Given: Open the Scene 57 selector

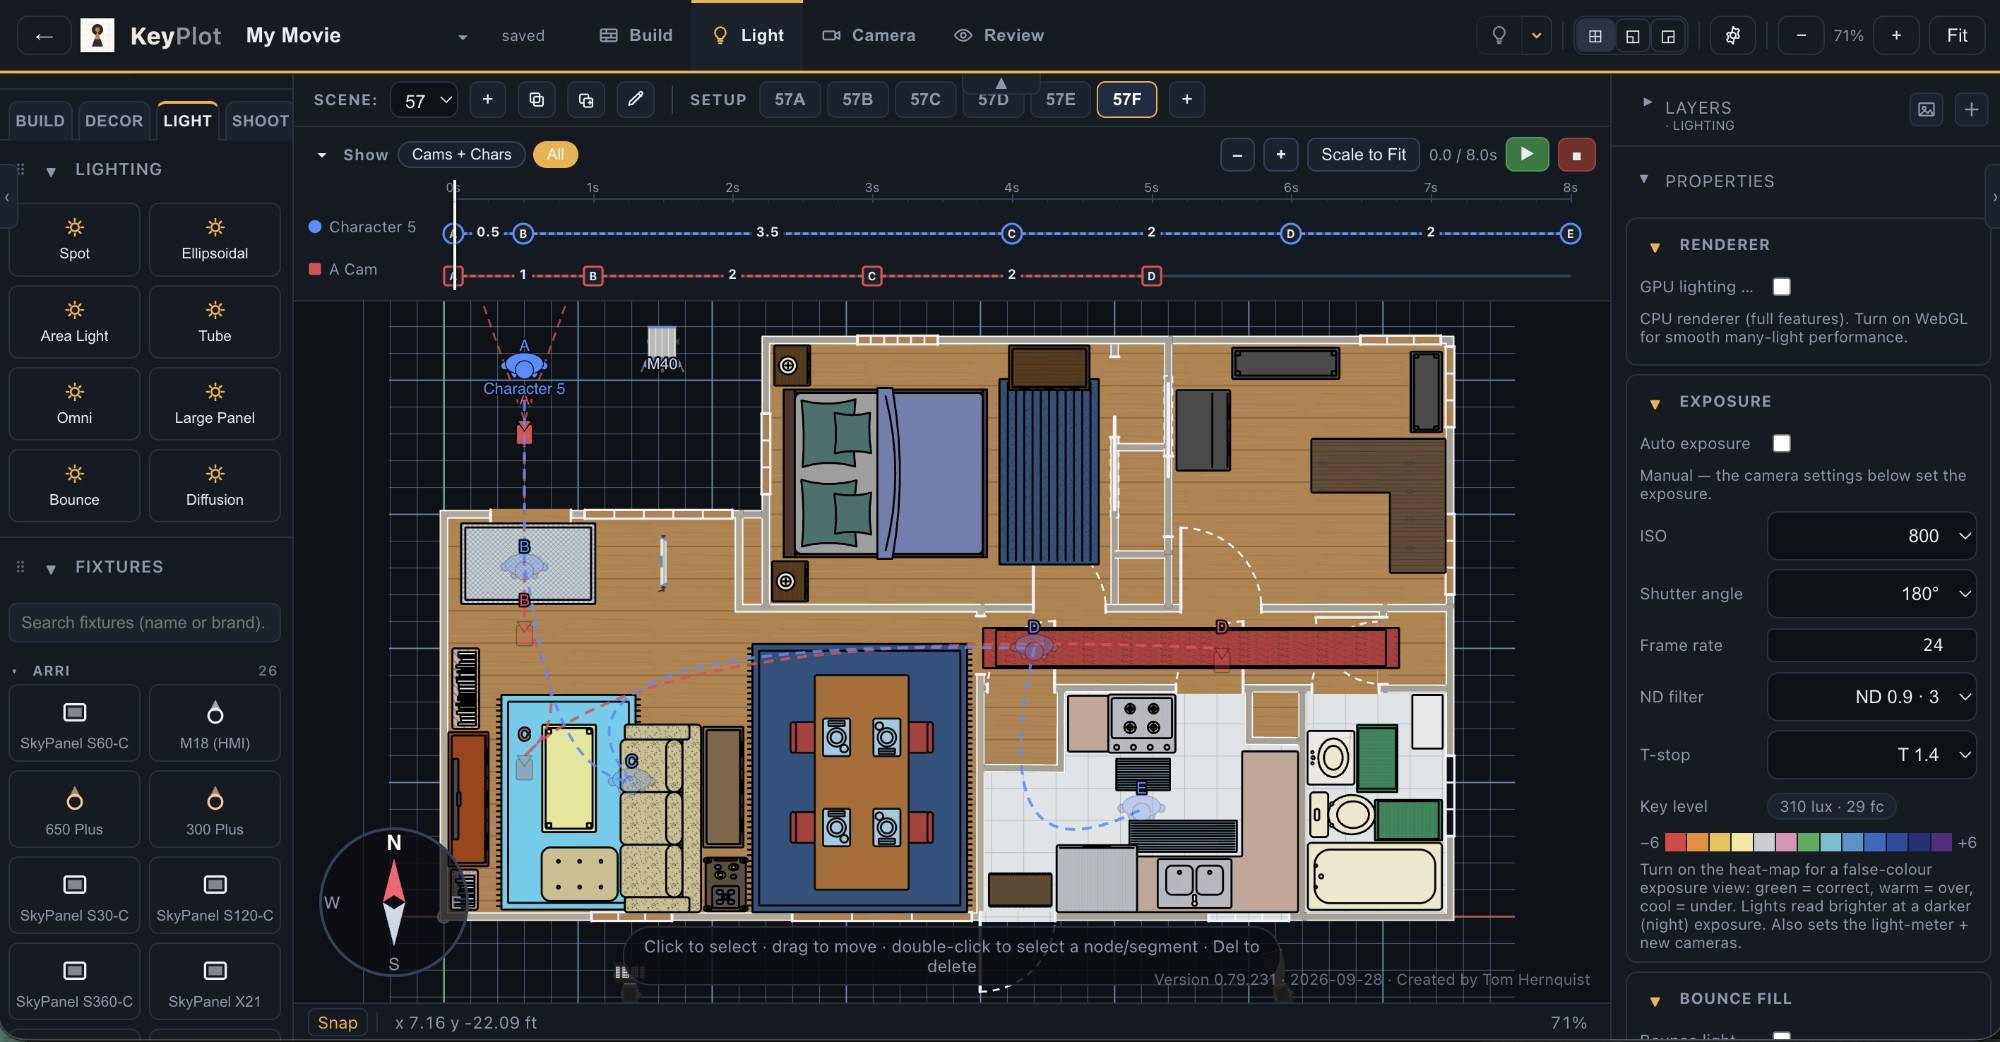Looking at the screenshot, I should 424,100.
